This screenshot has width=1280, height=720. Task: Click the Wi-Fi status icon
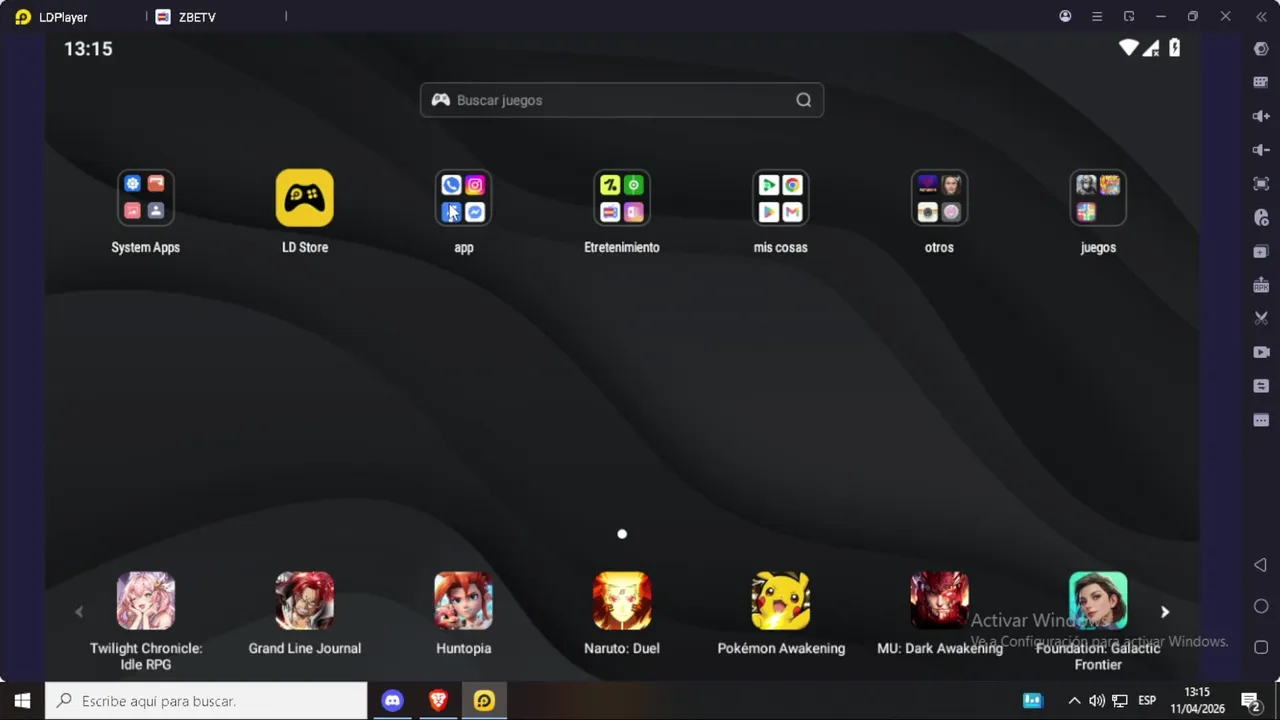1128,48
